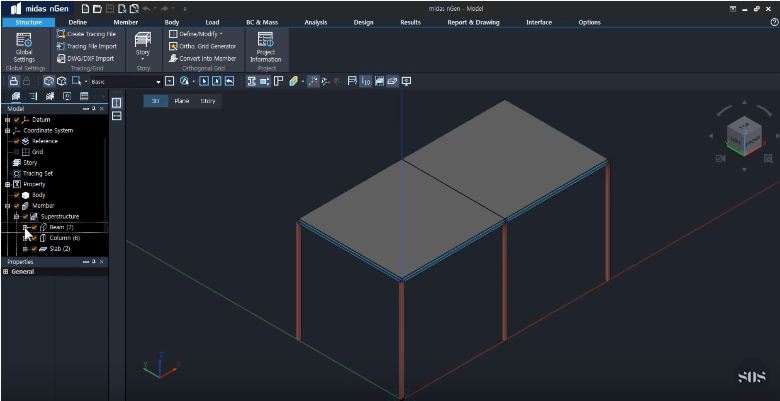The height and width of the screenshot is (401, 780).
Task: Expand the Coordinate System node
Action: [7, 130]
